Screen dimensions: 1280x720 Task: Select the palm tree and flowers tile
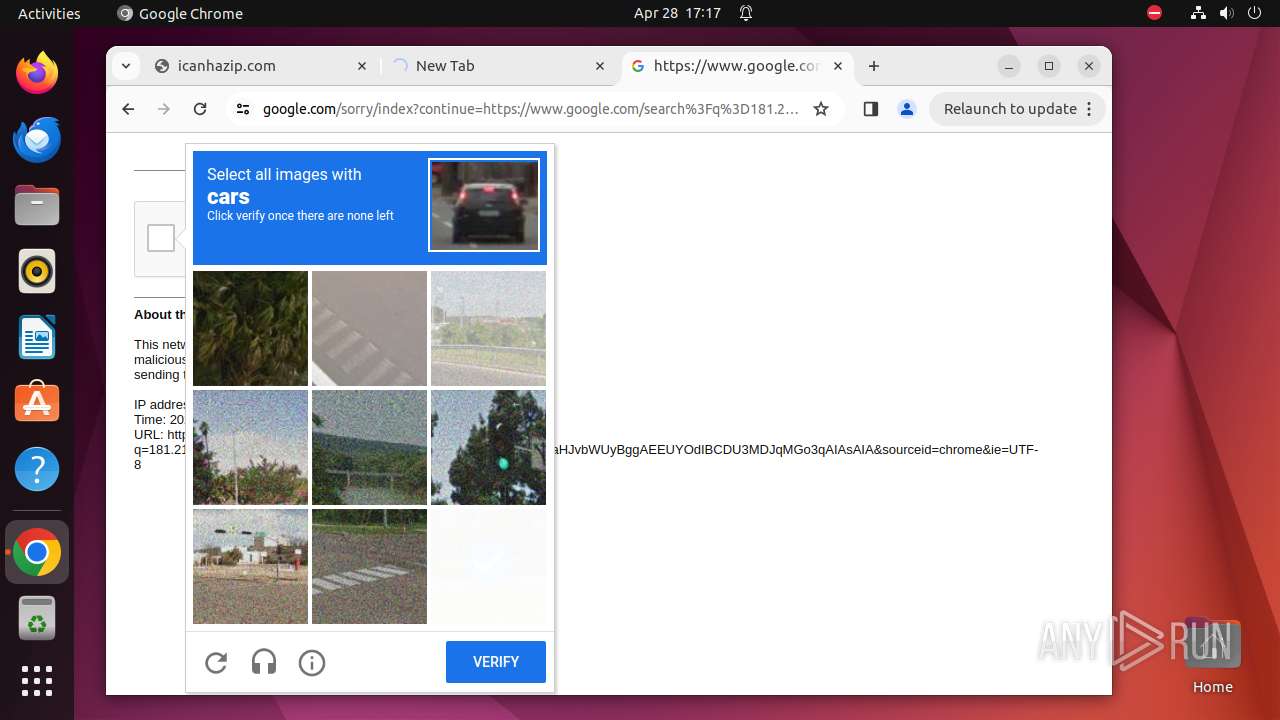tap(250, 447)
